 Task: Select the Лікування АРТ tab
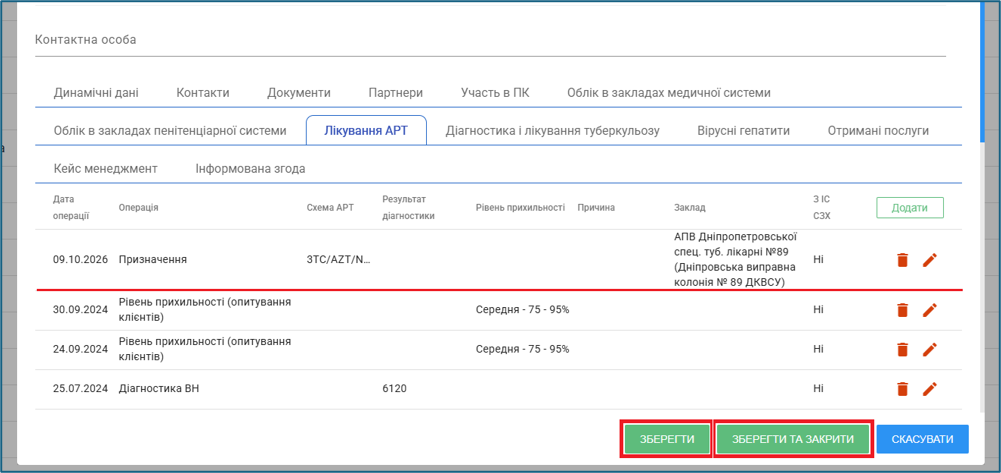click(366, 131)
